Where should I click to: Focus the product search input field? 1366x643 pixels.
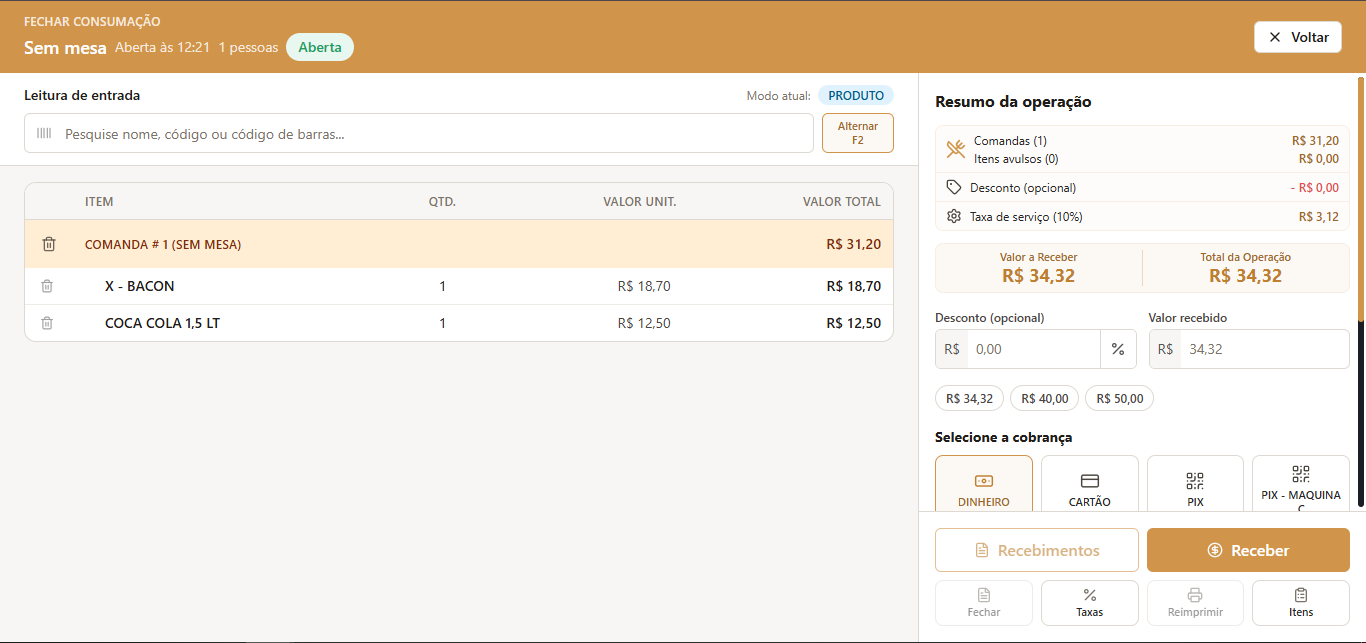(x=419, y=133)
